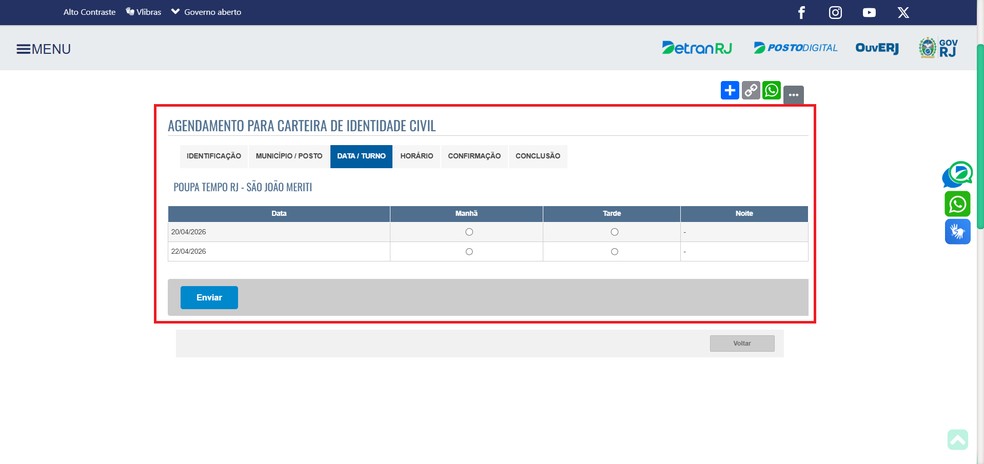The height and width of the screenshot is (464, 984).
Task: Click the Noite column header
Action: [x=744, y=213]
